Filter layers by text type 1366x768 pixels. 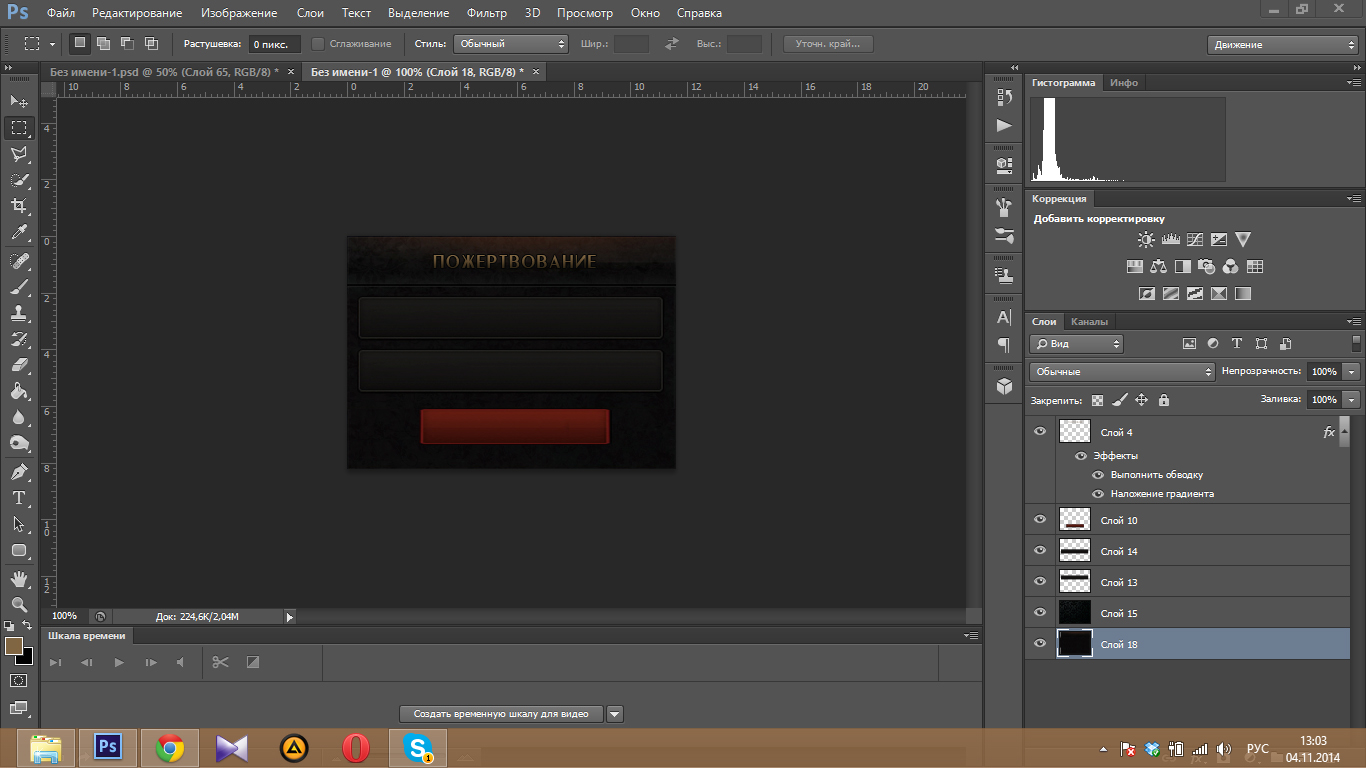point(1237,343)
